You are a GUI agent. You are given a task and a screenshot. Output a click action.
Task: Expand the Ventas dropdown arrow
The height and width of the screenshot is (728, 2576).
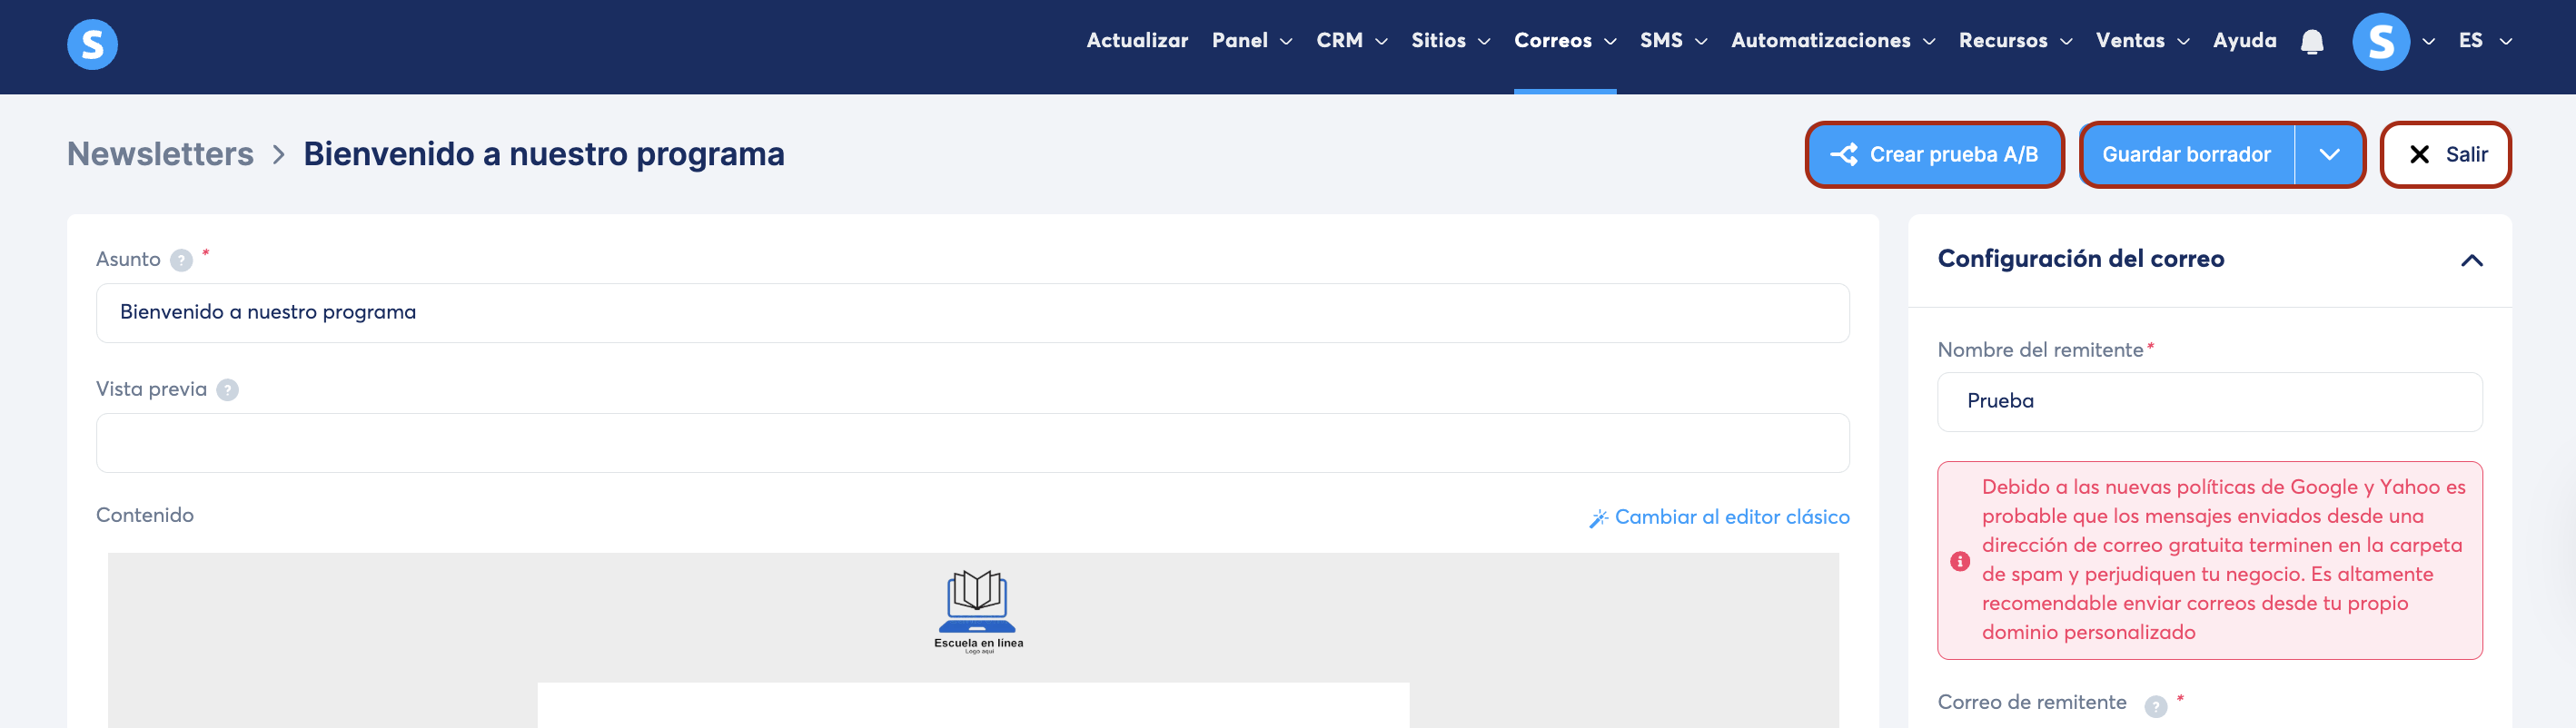click(2182, 41)
